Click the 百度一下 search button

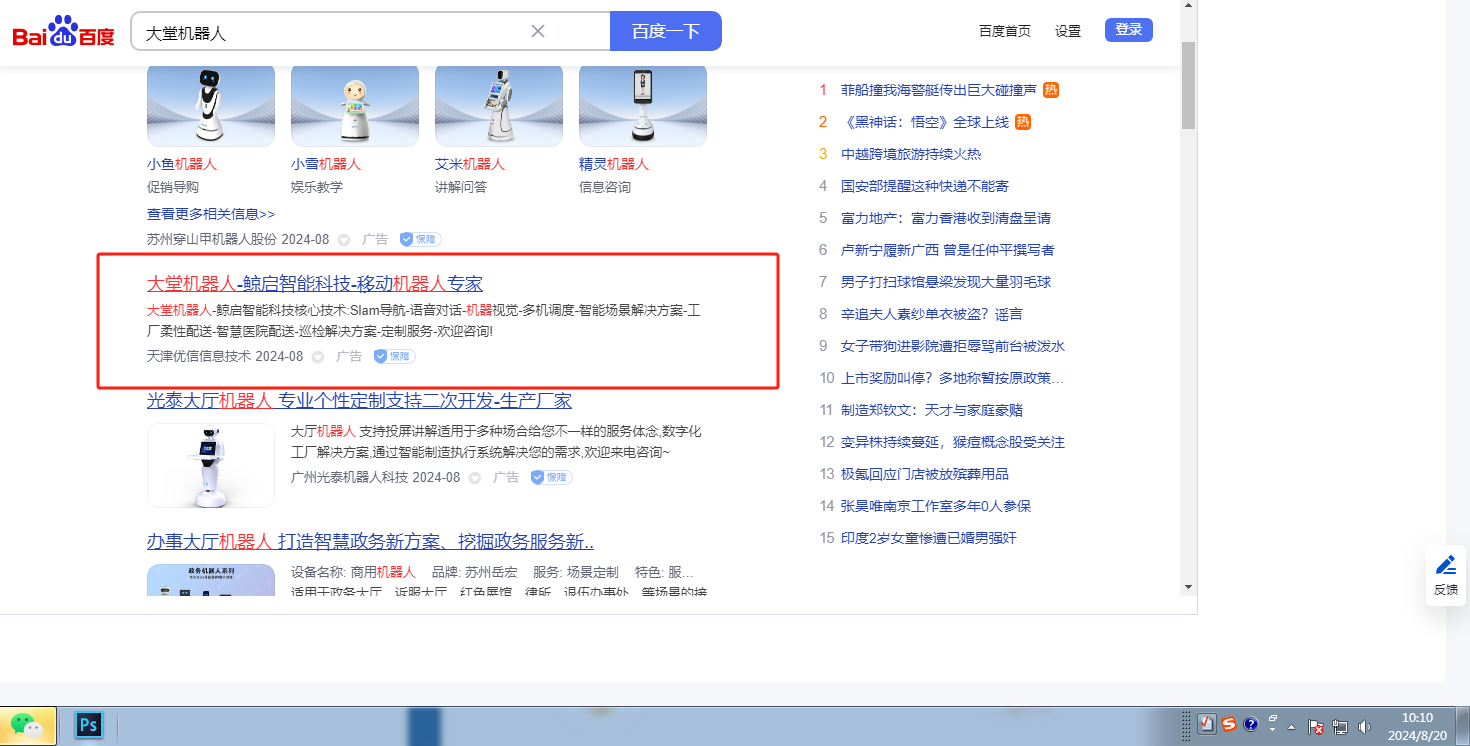click(666, 31)
